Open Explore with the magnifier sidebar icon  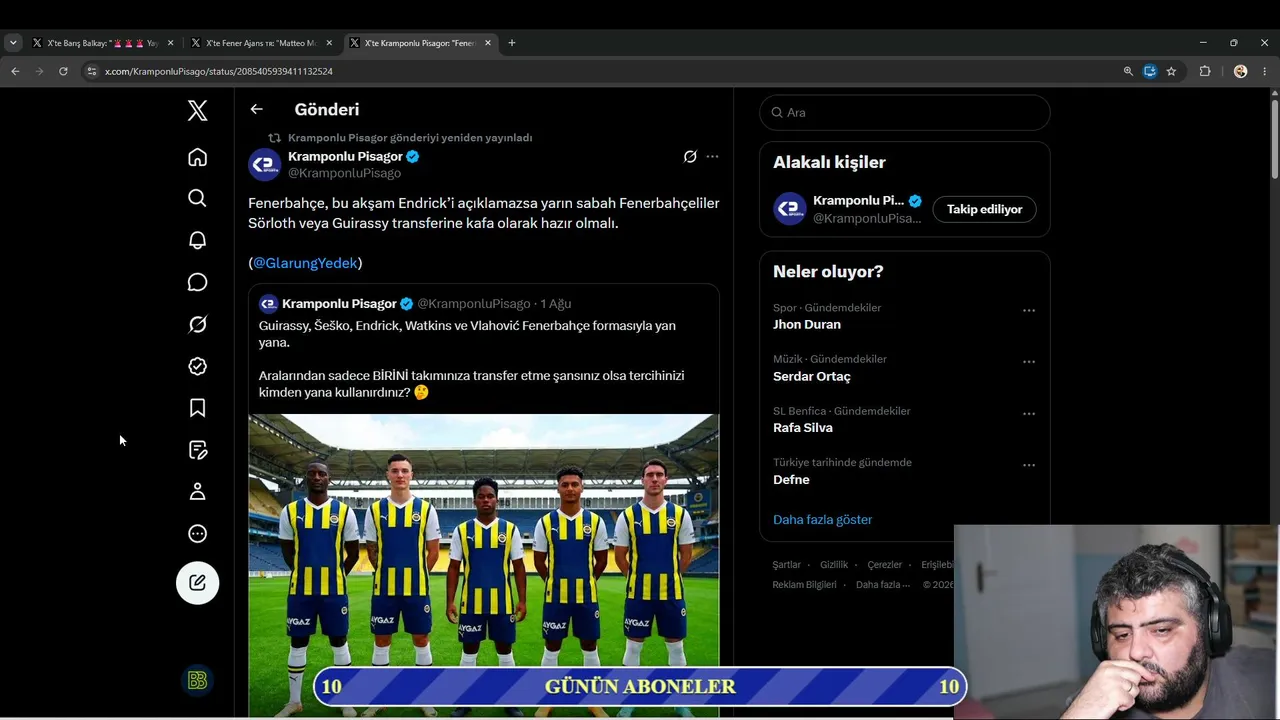(198, 198)
